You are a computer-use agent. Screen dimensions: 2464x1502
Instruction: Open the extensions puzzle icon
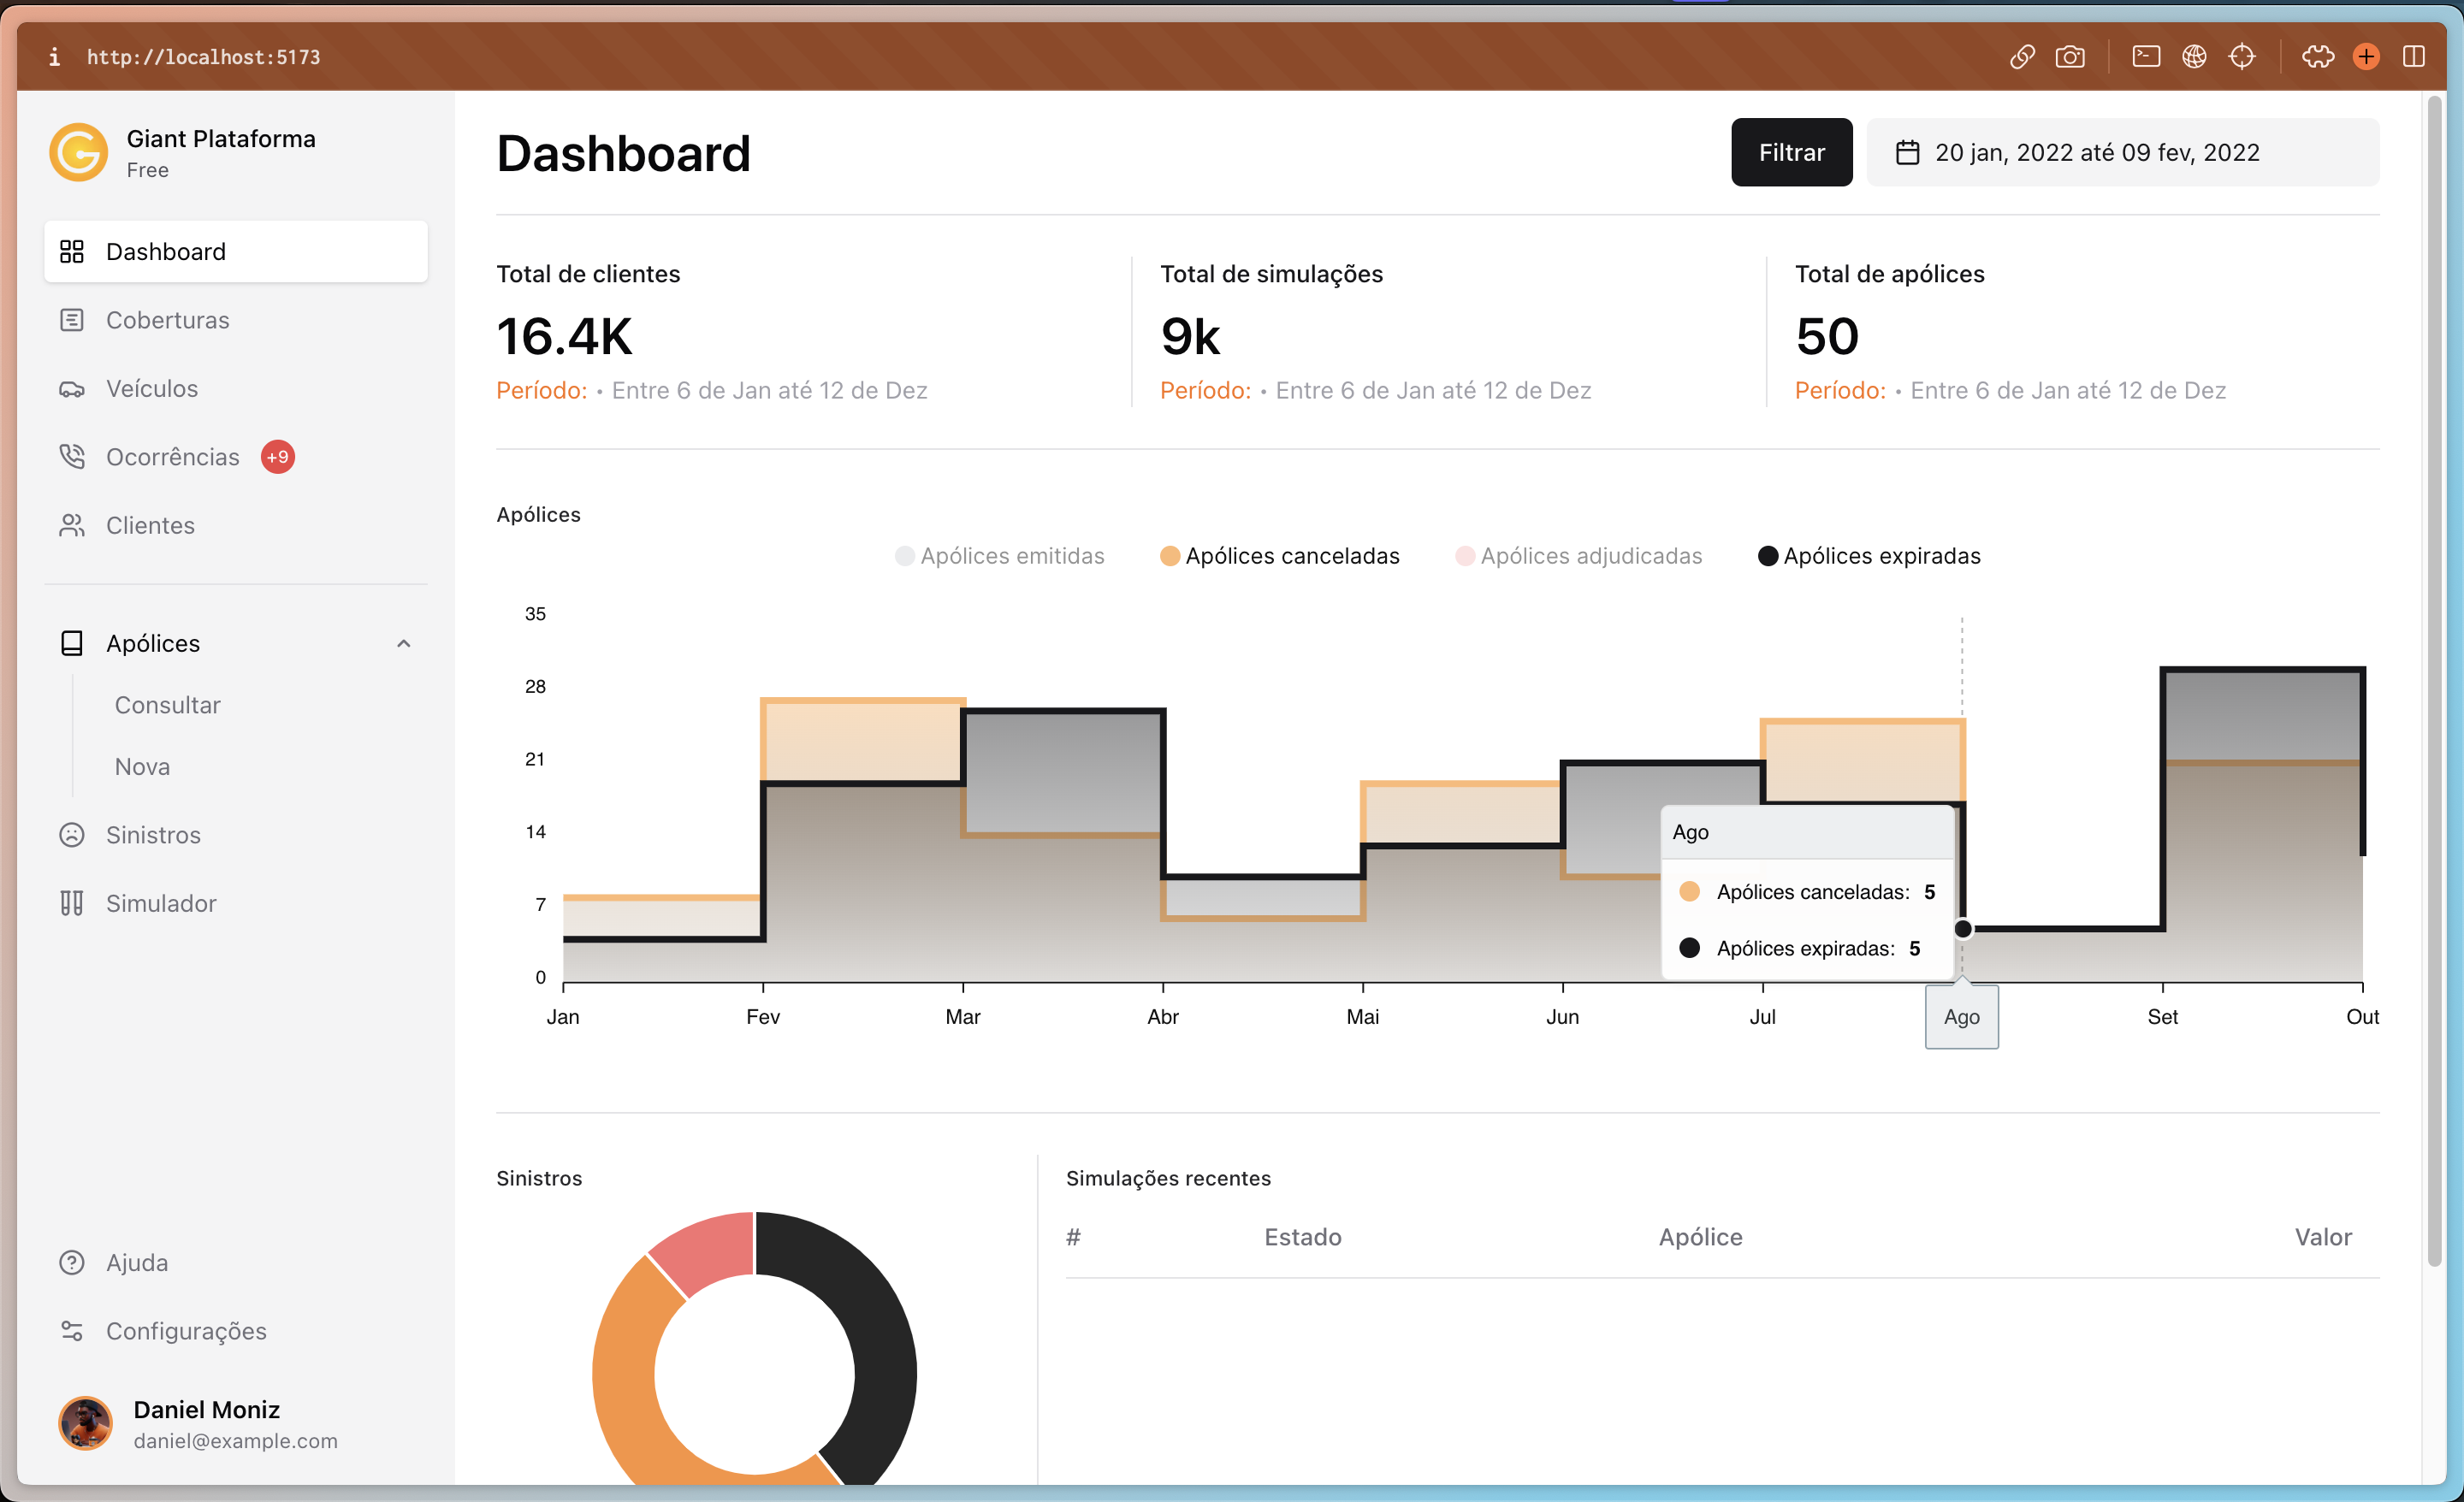tap(2318, 57)
